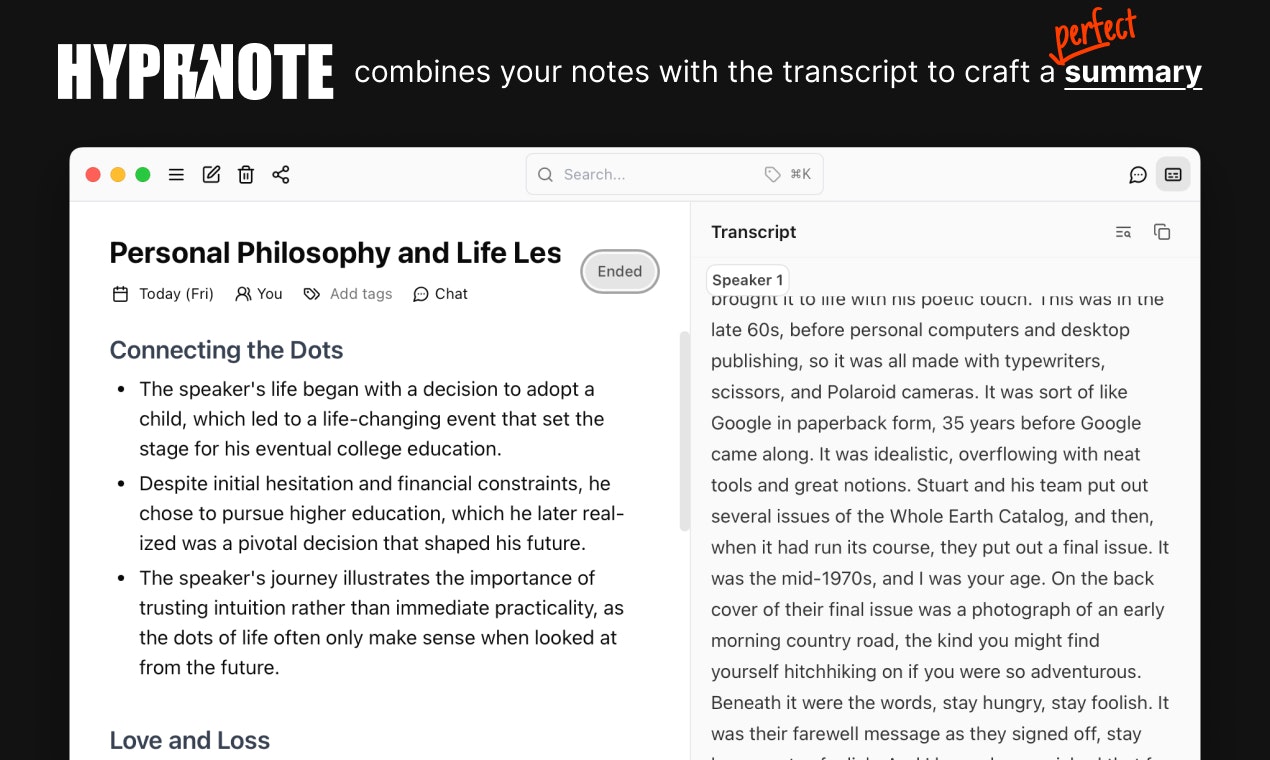Click the Connecting the Dots heading
The height and width of the screenshot is (760, 1270).
coord(226,350)
